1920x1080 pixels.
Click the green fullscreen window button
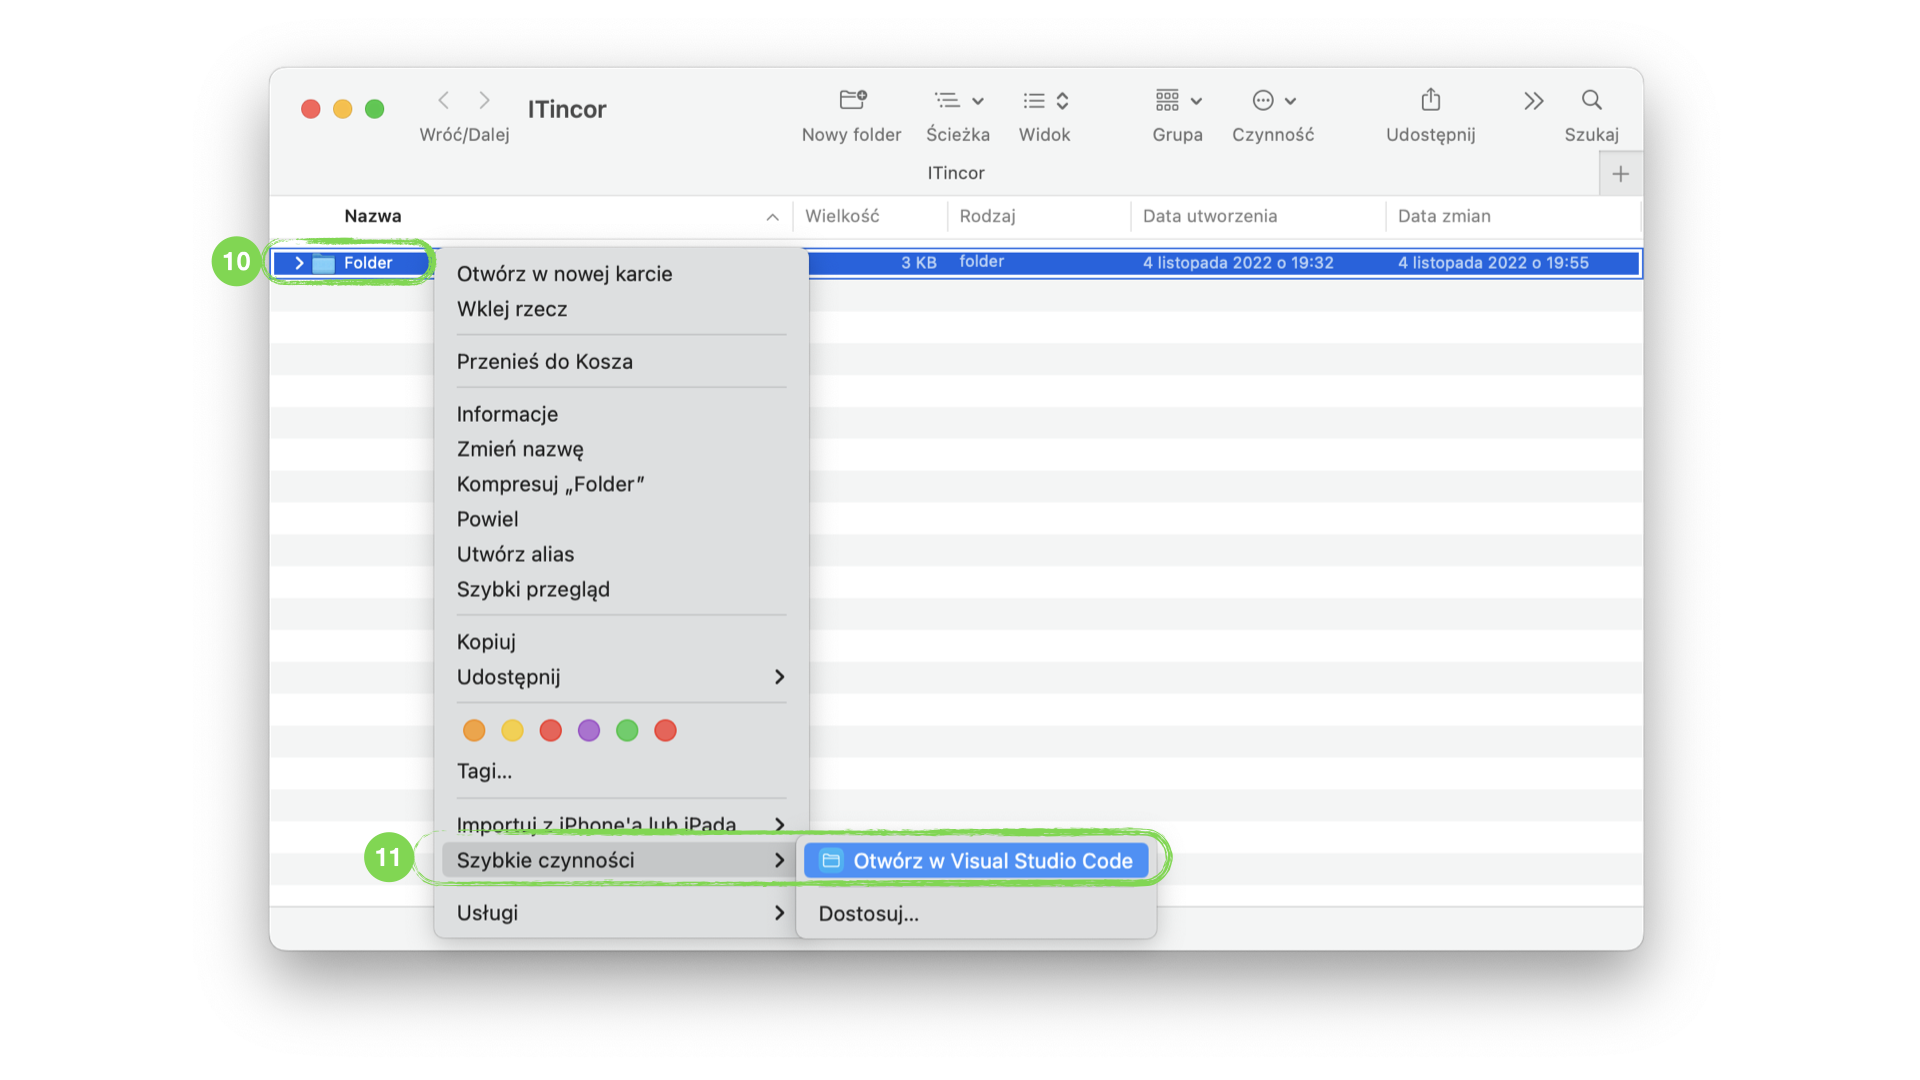pos(375,109)
